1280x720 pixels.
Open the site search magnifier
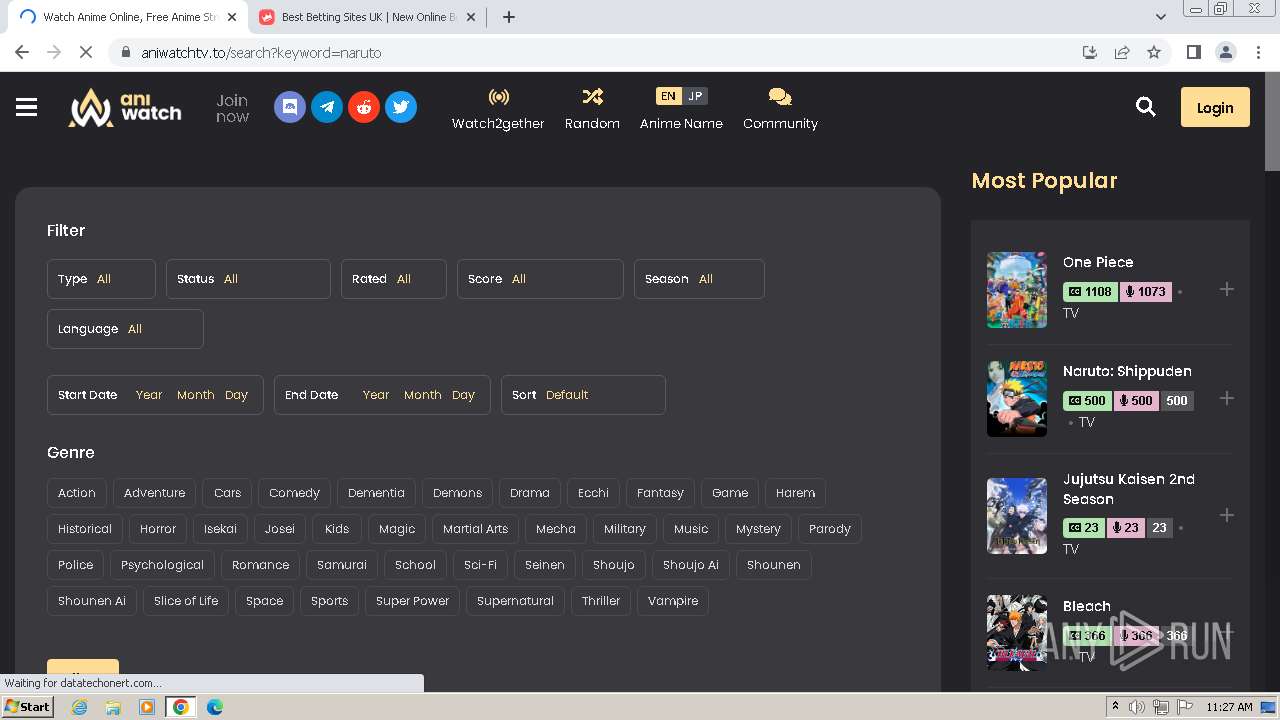(x=1146, y=107)
